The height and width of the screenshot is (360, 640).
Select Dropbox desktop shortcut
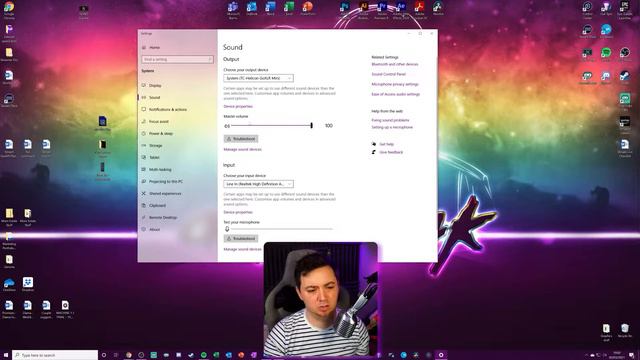(28, 284)
